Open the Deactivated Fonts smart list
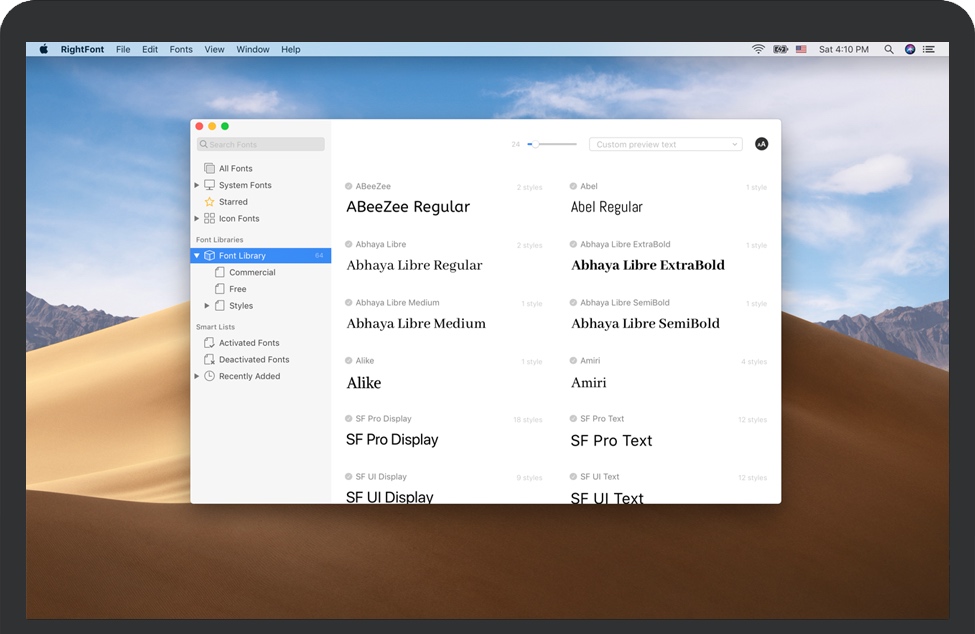The height and width of the screenshot is (634, 975). tap(253, 360)
